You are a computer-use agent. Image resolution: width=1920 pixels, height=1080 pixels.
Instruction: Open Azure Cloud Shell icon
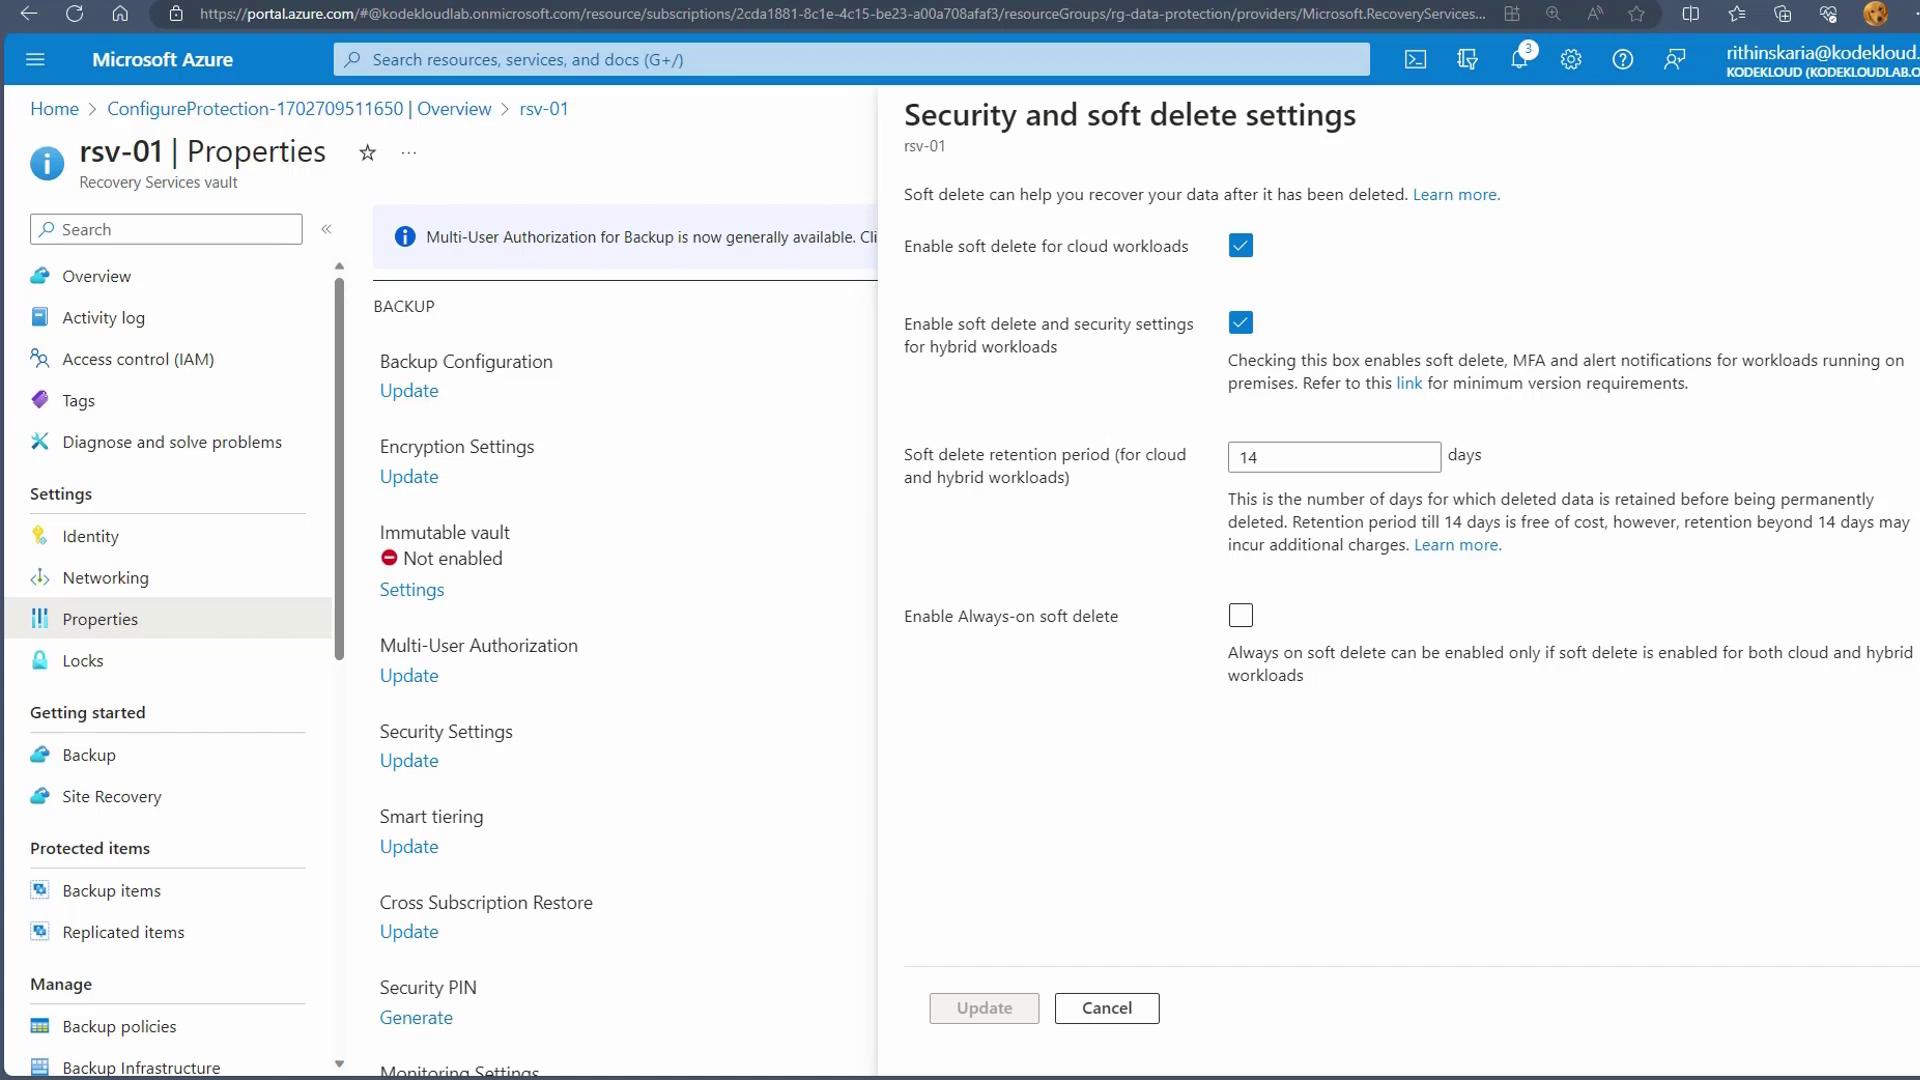(x=1415, y=60)
